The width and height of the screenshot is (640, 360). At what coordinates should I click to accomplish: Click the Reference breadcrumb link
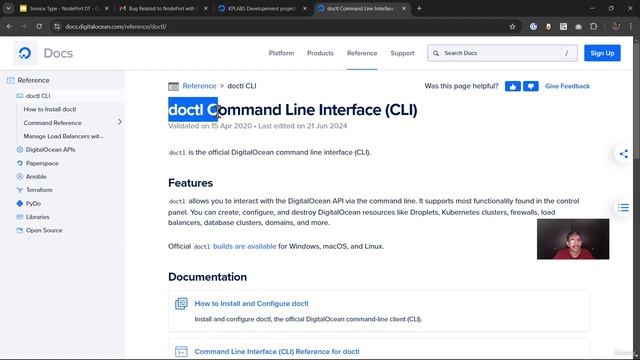tap(200, 86)
